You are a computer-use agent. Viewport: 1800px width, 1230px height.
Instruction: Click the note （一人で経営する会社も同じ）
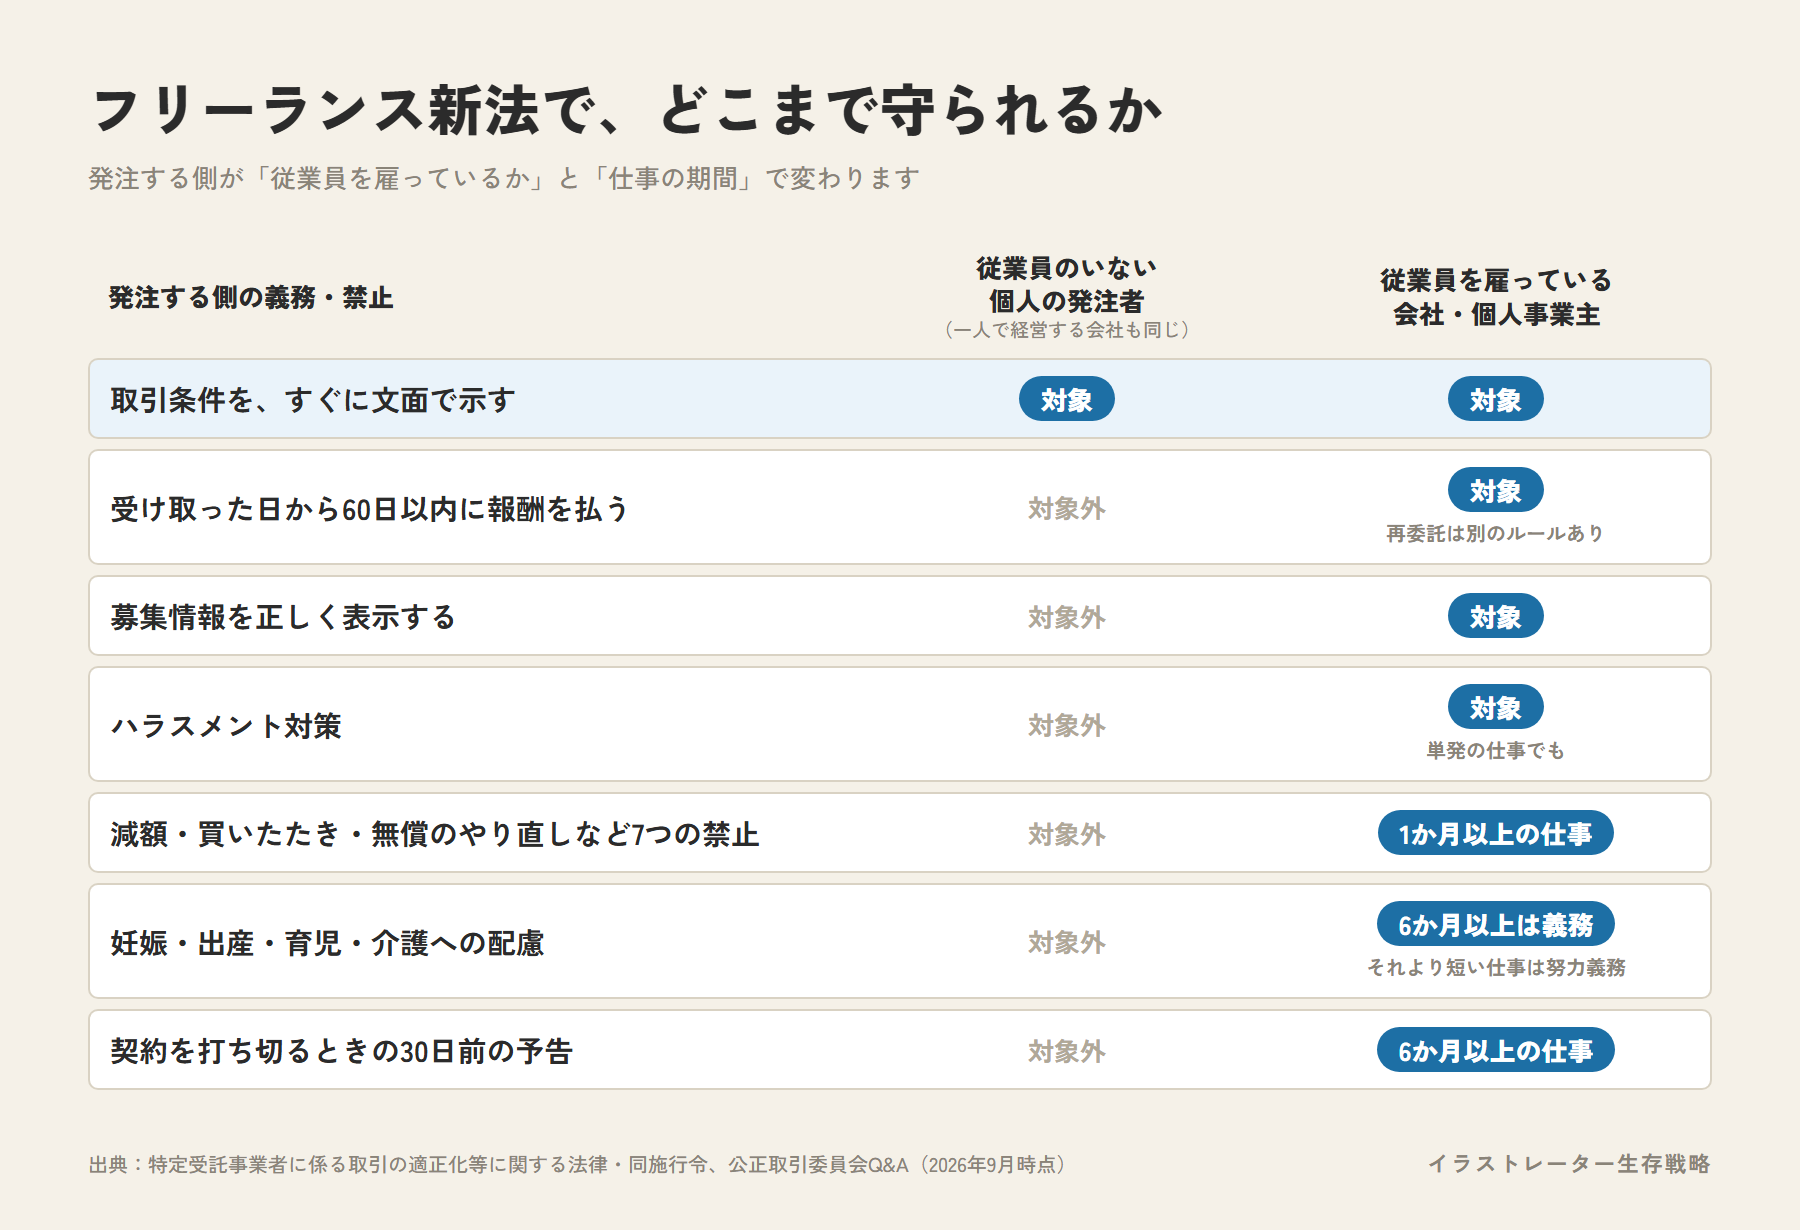1066,330
